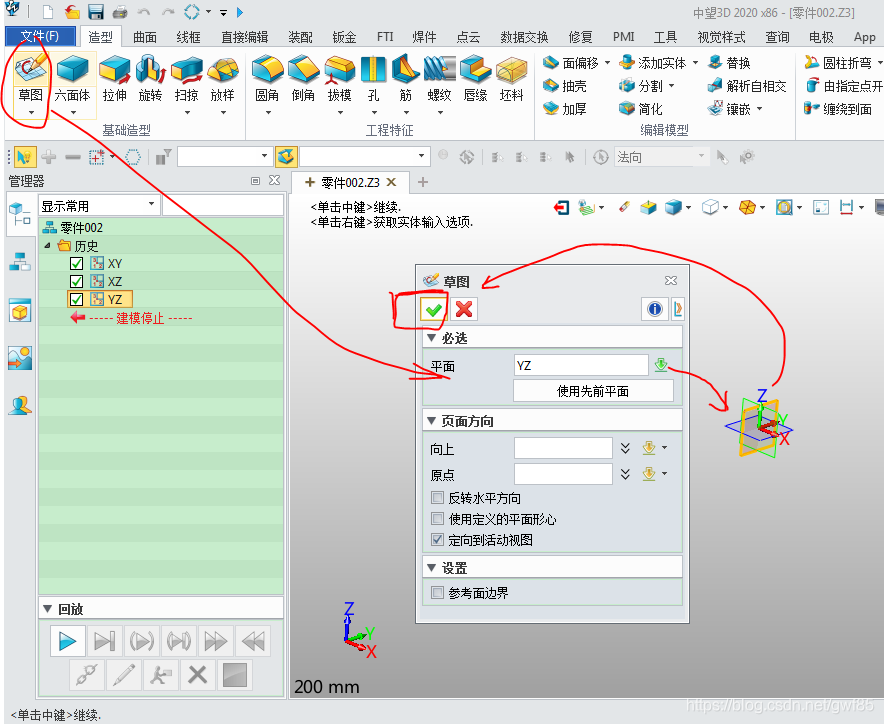Toggle visibility checkbox for XY plane

(77, 264)
